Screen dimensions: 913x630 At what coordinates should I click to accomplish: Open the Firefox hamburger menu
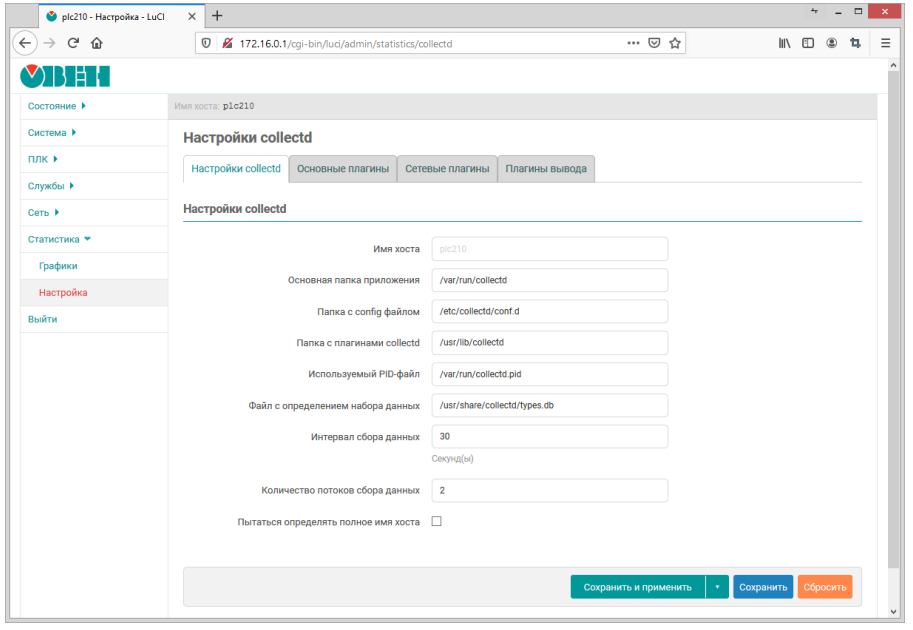pos(885,43)
